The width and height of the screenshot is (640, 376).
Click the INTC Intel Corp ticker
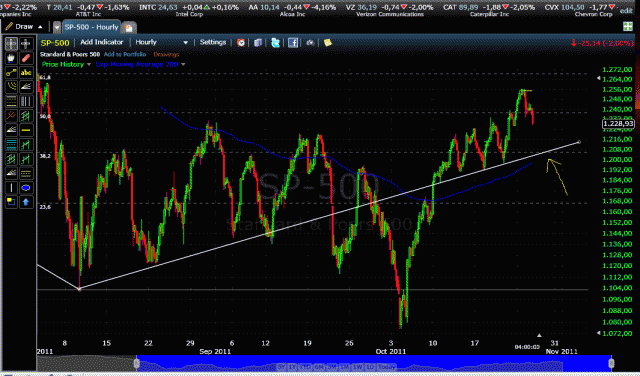click(189, 10)
